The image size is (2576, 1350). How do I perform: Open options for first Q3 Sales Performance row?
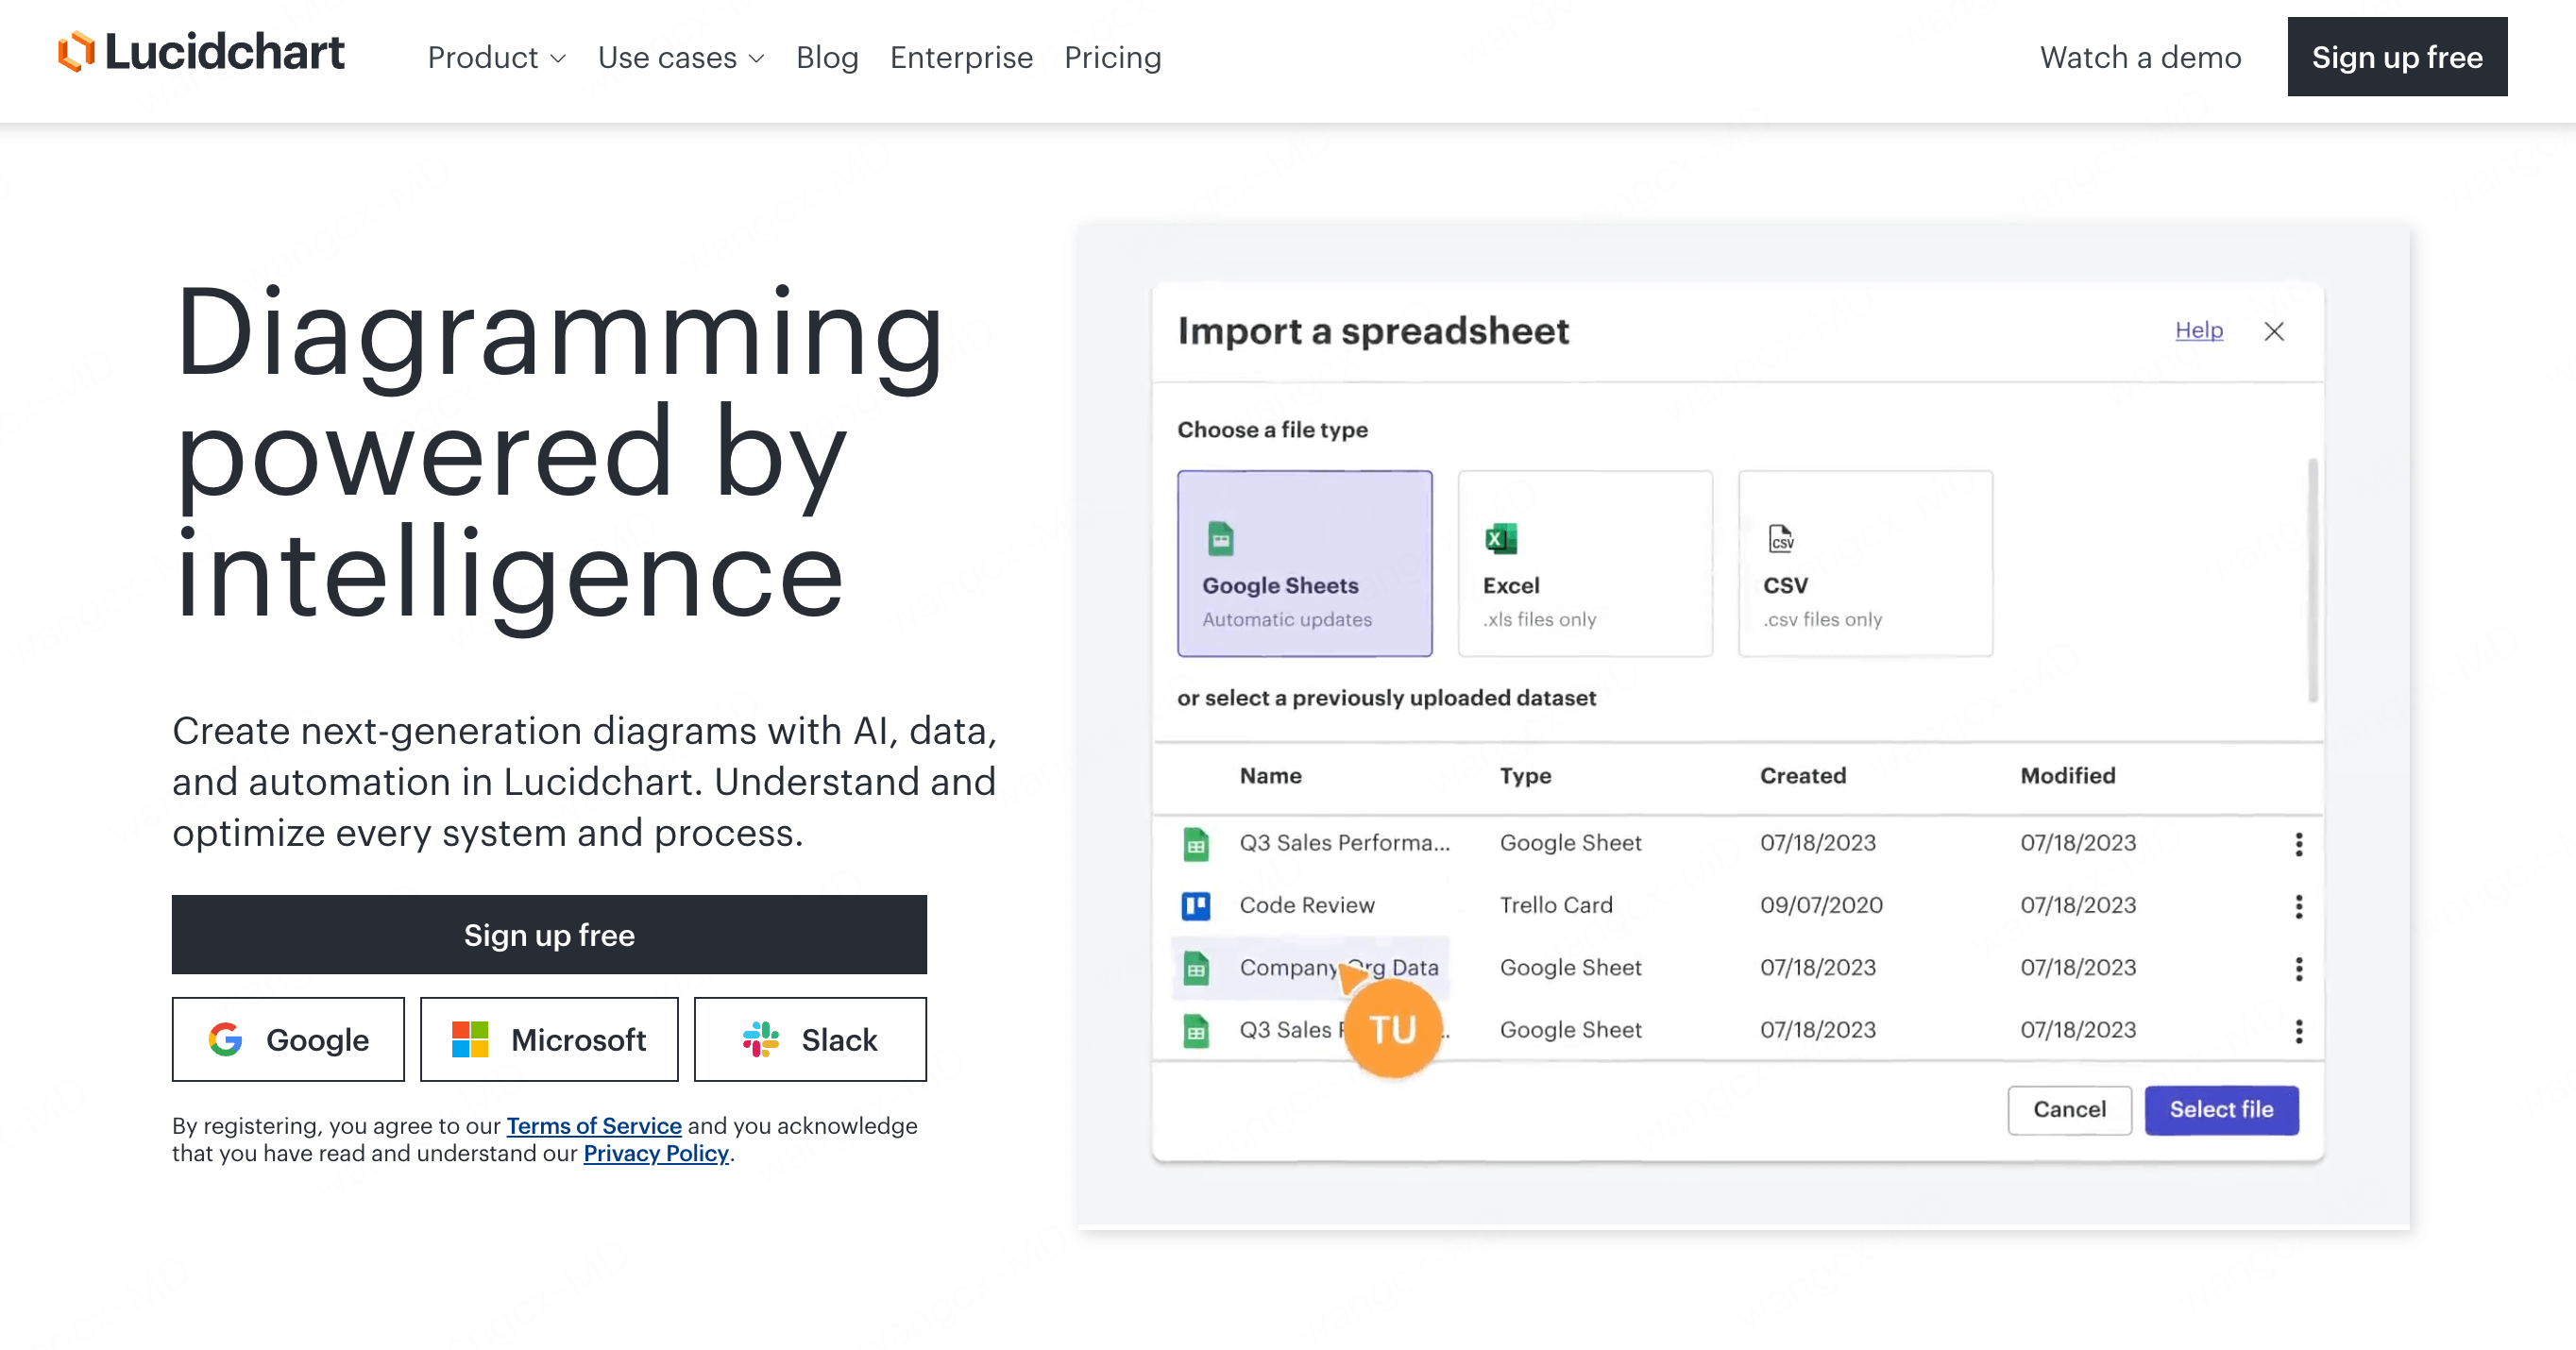tap(2298, 844)
